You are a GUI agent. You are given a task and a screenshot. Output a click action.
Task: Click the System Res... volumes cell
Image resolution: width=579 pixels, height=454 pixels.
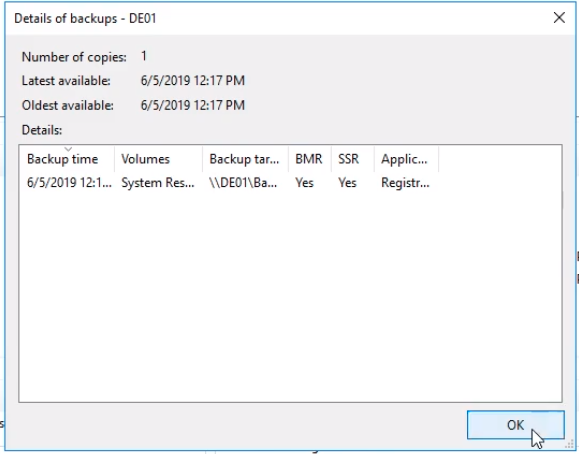[x=158, y=183]
